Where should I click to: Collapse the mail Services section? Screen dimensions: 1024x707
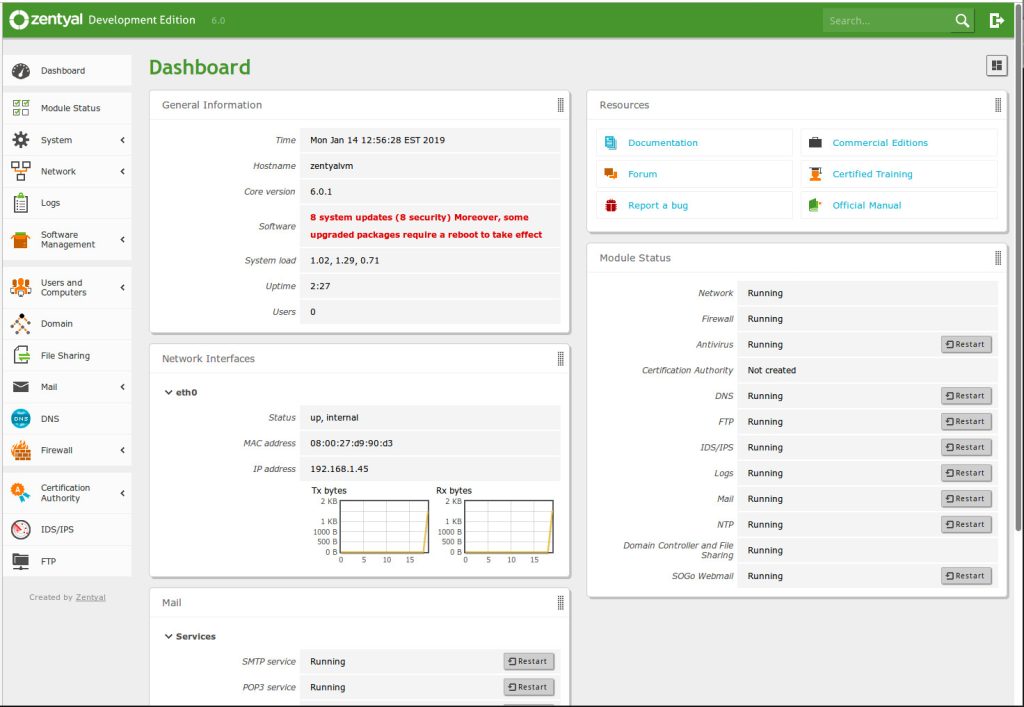pos(168,636)
